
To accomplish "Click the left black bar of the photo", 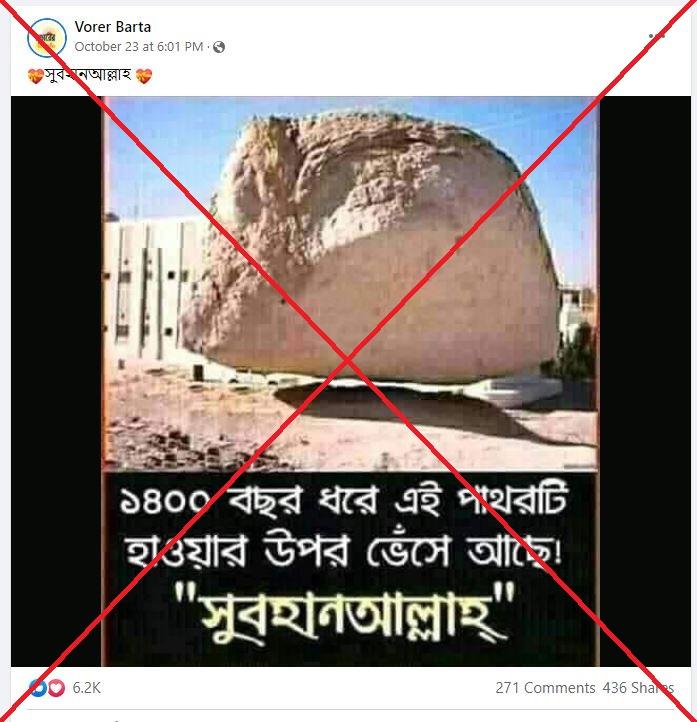I will (x=56, y=381).
